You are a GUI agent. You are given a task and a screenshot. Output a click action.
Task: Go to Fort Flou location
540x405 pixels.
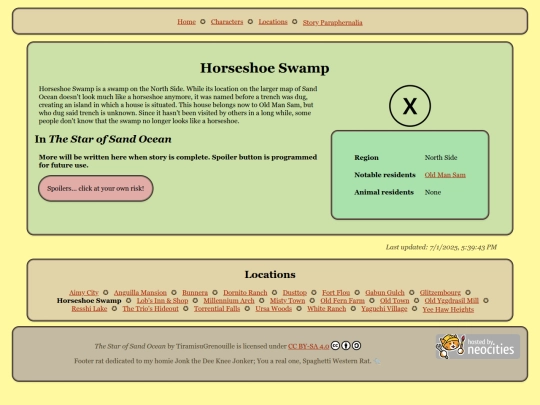(336, 292)
